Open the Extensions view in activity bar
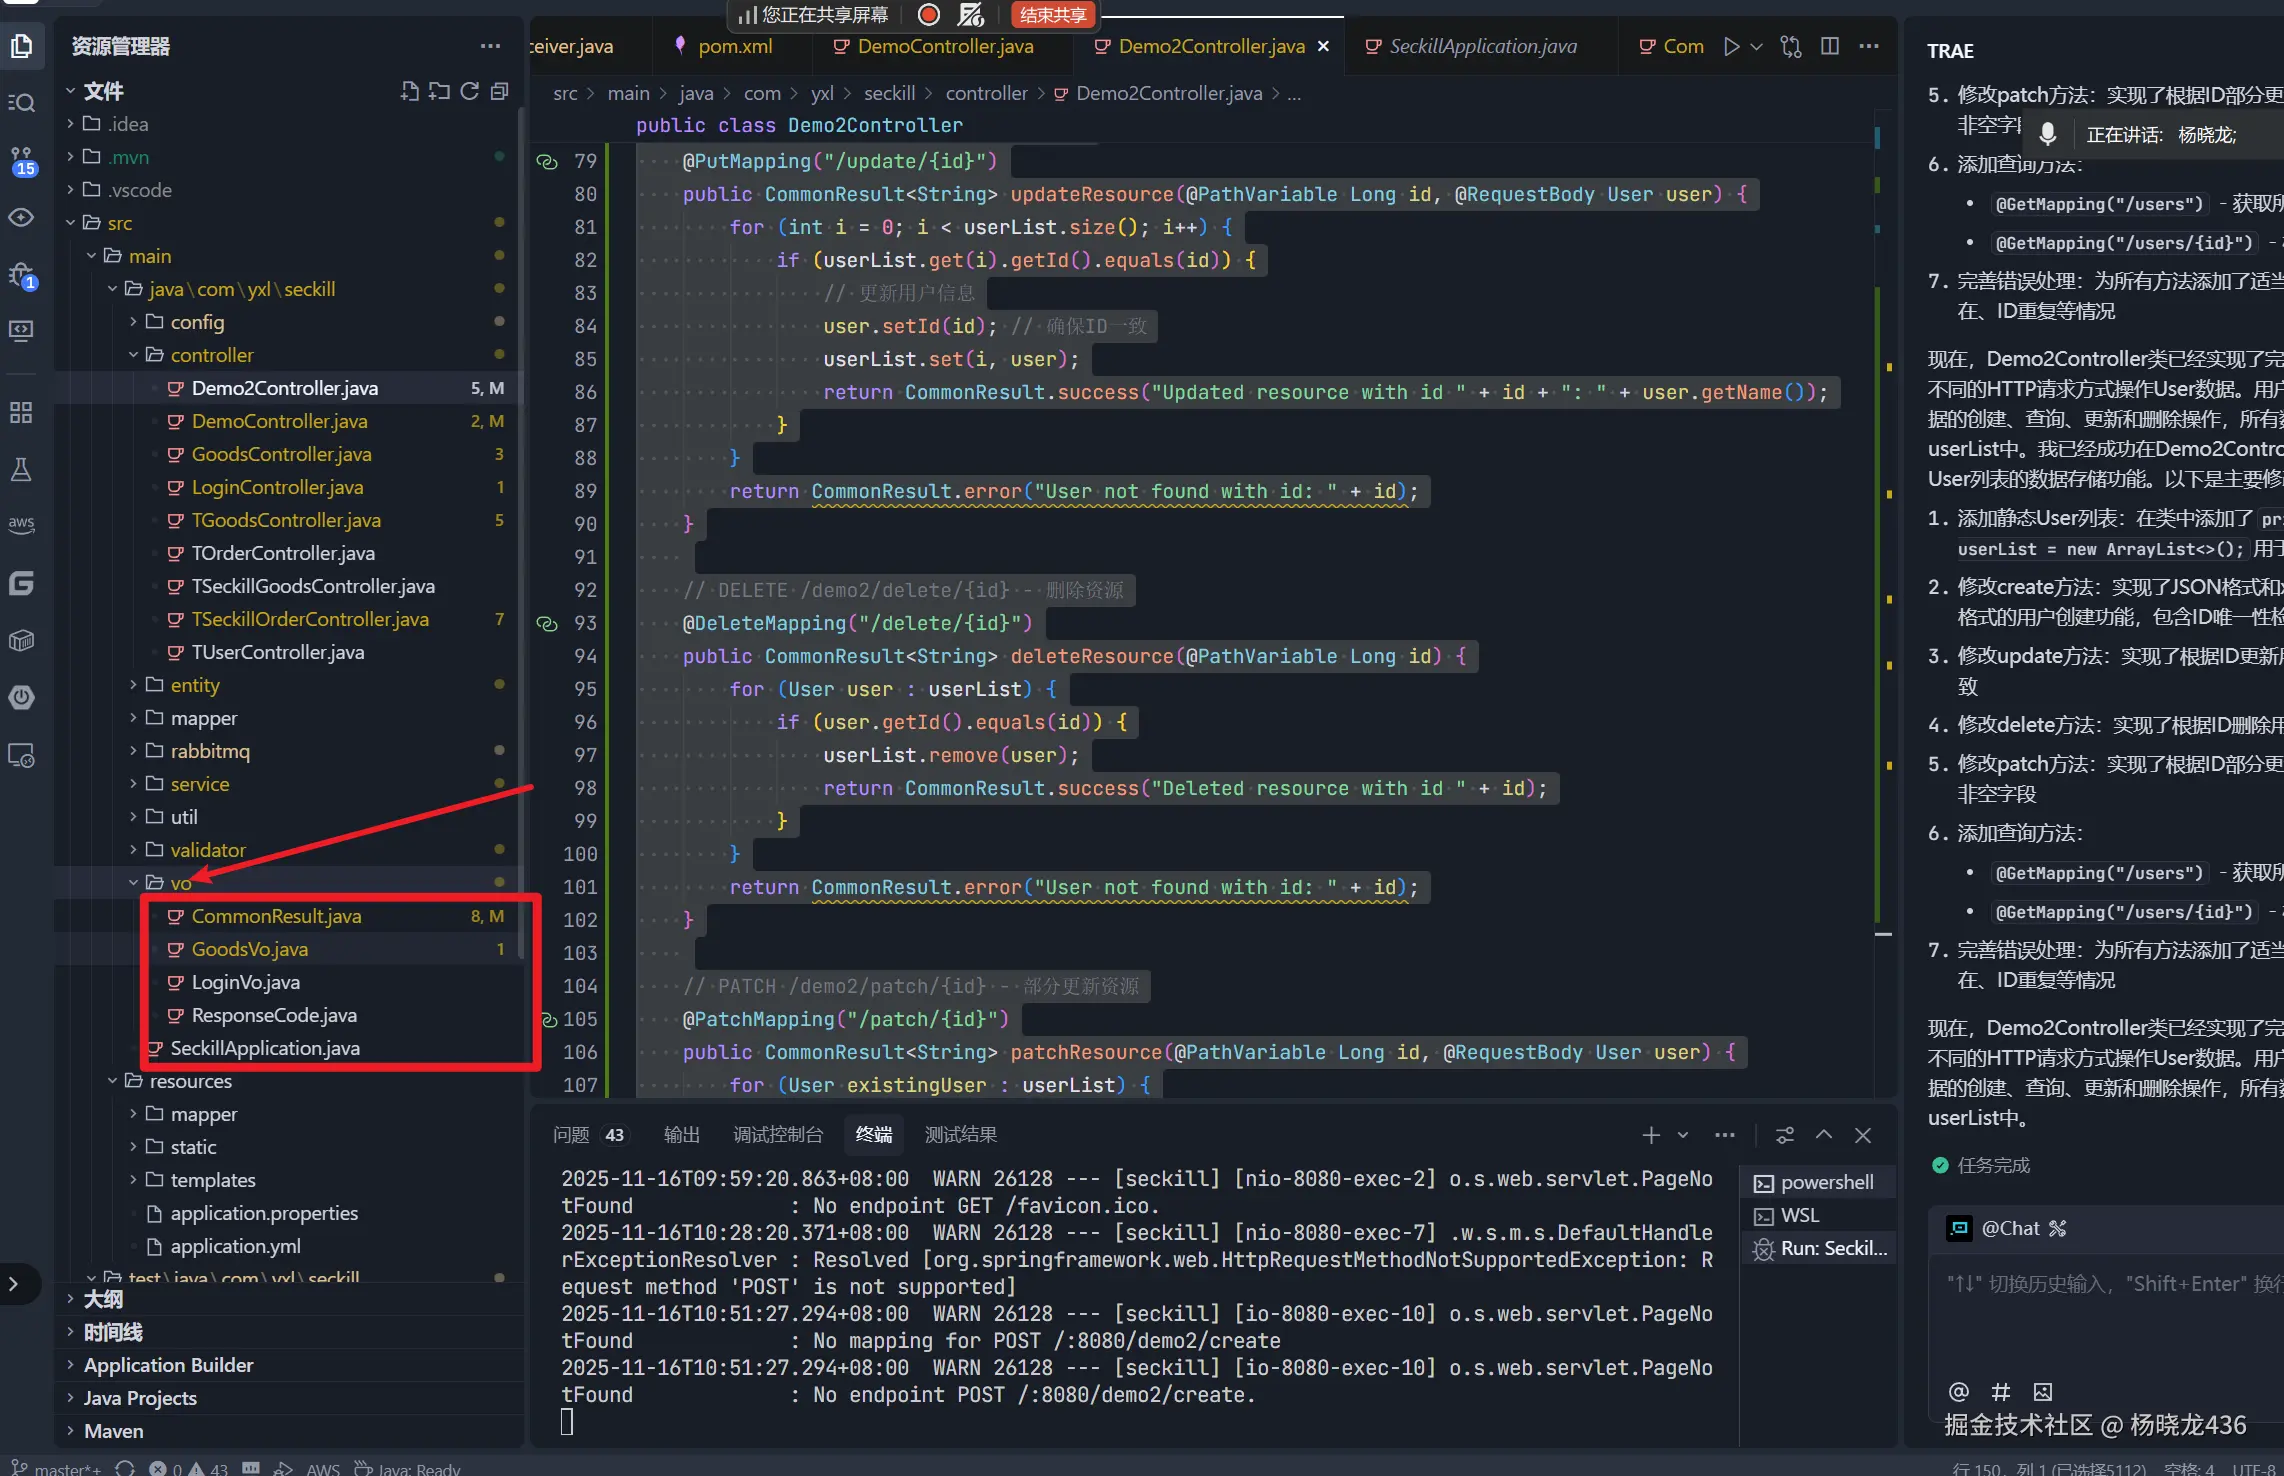Screen dimensions: 2284x1476 22,412
